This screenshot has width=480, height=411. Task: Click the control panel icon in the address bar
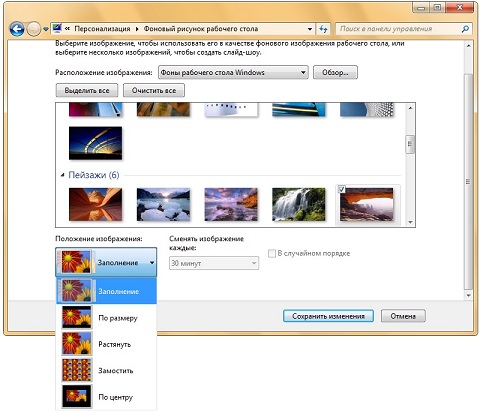click(57, 28)
